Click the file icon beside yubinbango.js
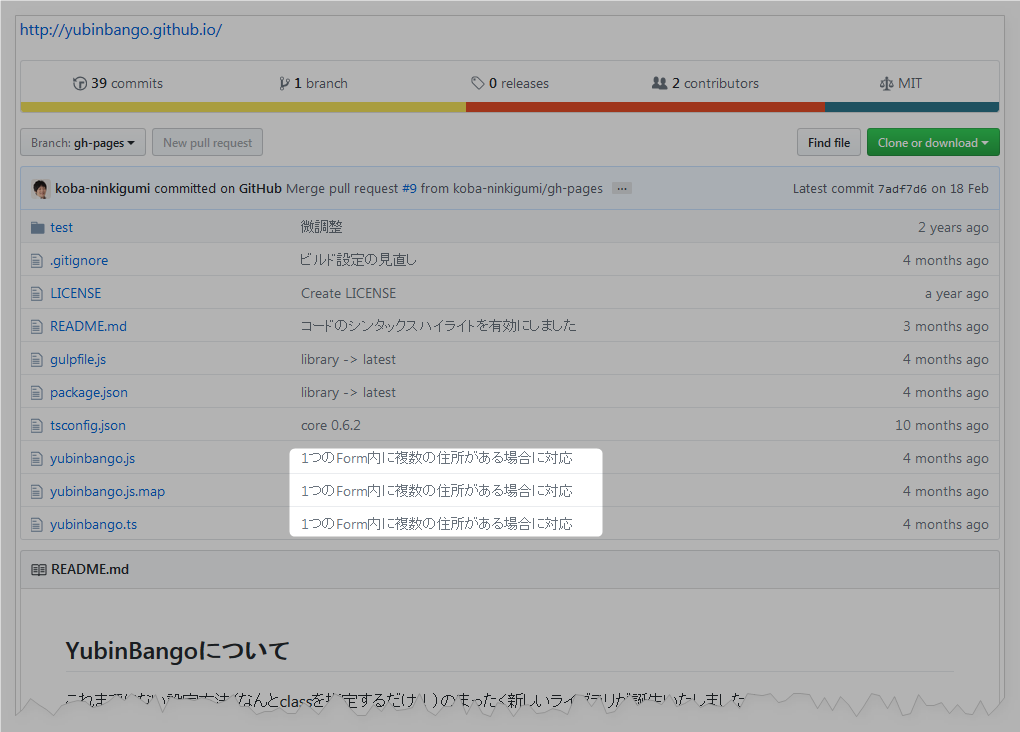Screen dimensions: 1020x732 pos(37,458)
